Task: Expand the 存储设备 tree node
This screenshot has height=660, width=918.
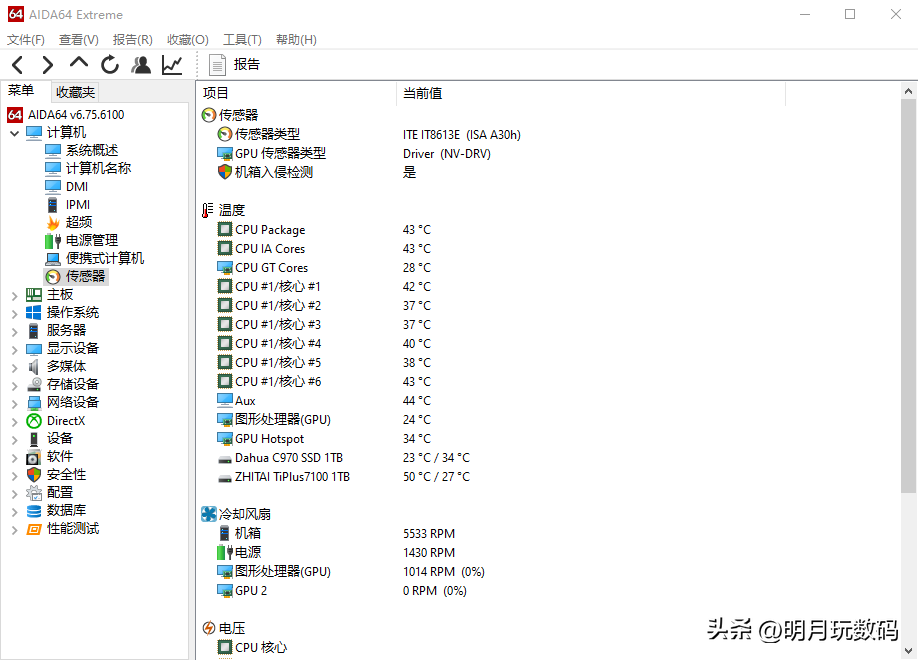Action: [15, 386]
